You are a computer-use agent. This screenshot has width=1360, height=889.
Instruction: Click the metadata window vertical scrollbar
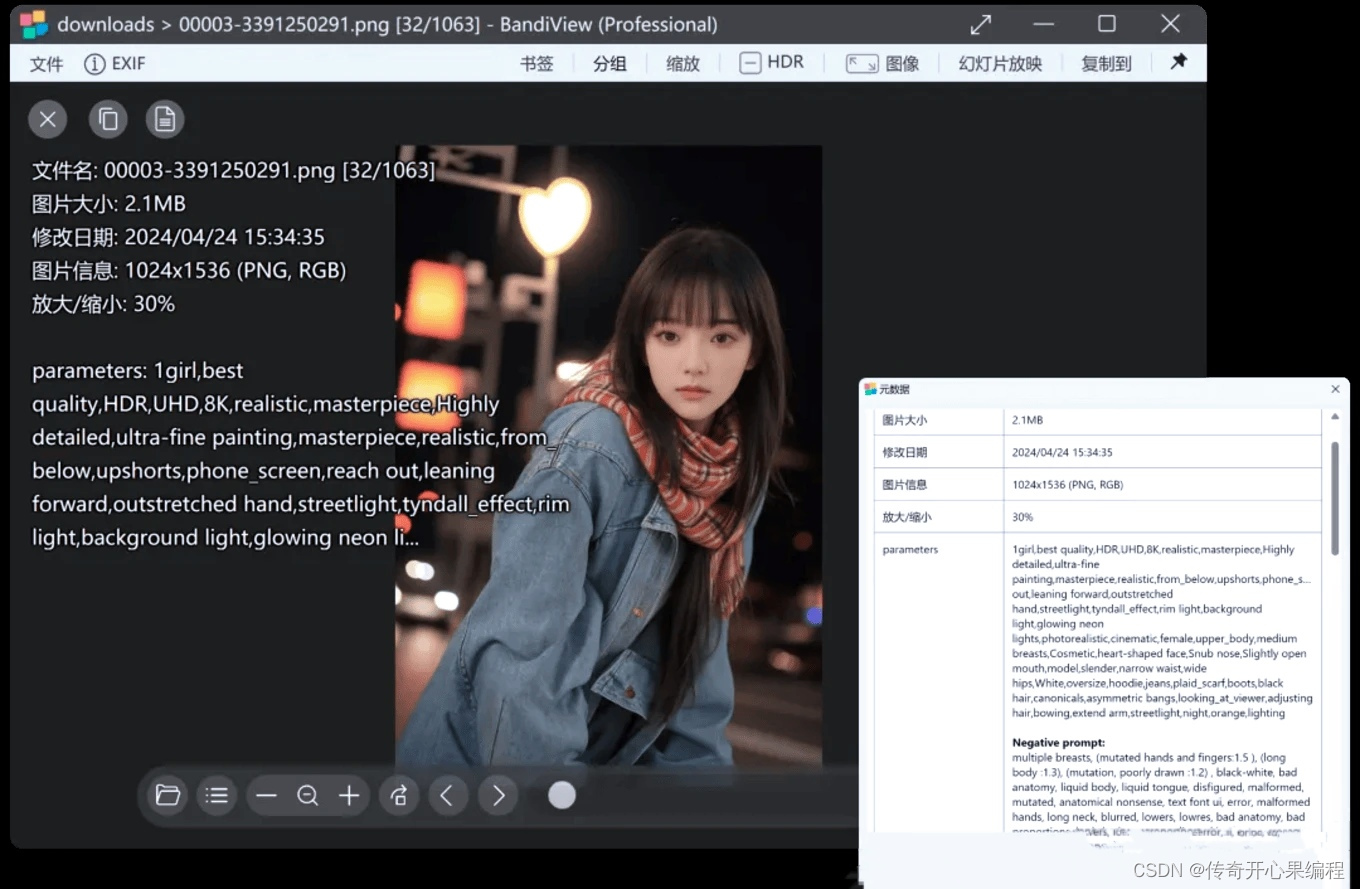pos(1334,498)
